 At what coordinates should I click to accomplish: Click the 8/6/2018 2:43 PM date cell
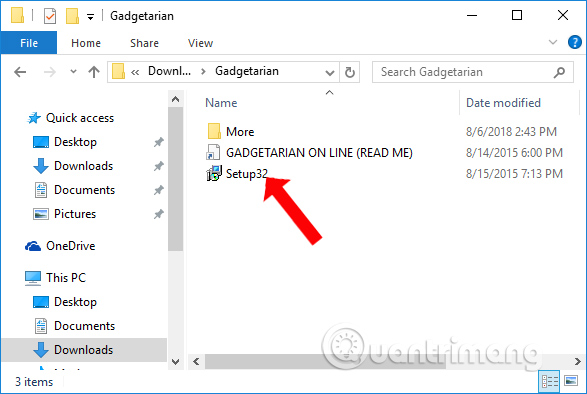click(511, 131)
